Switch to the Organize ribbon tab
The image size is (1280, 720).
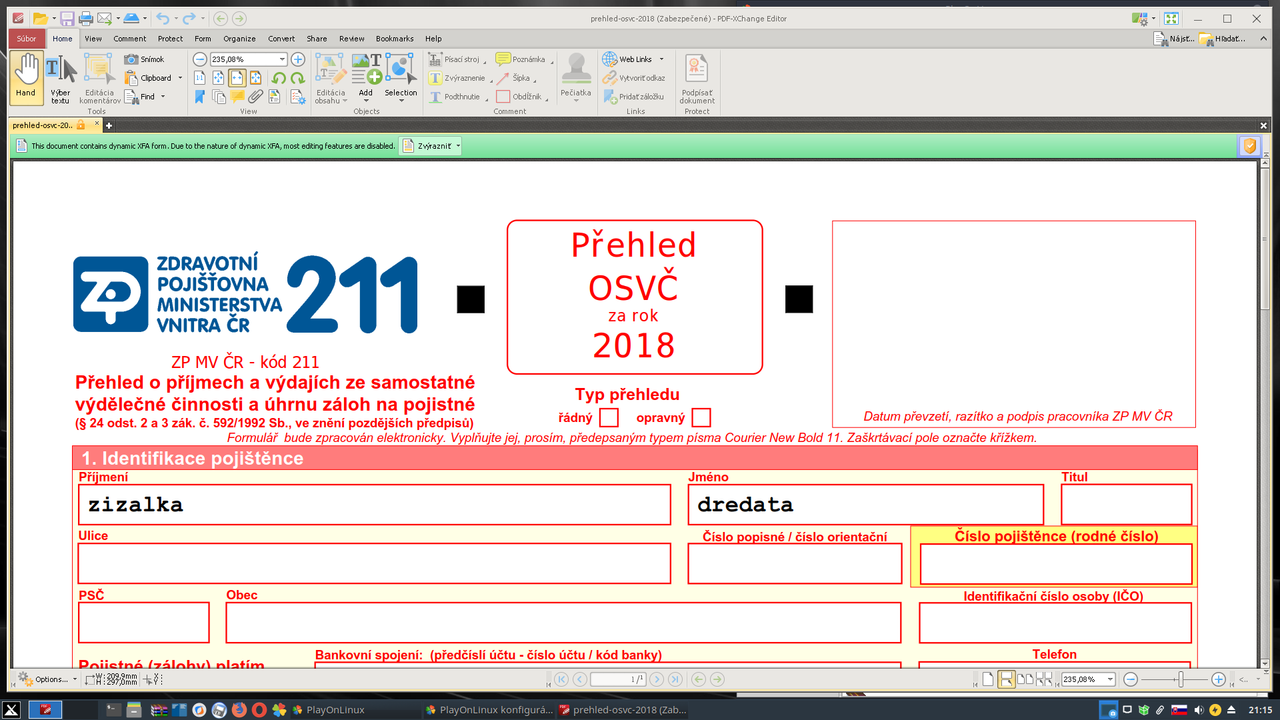[x=240, y=38]
